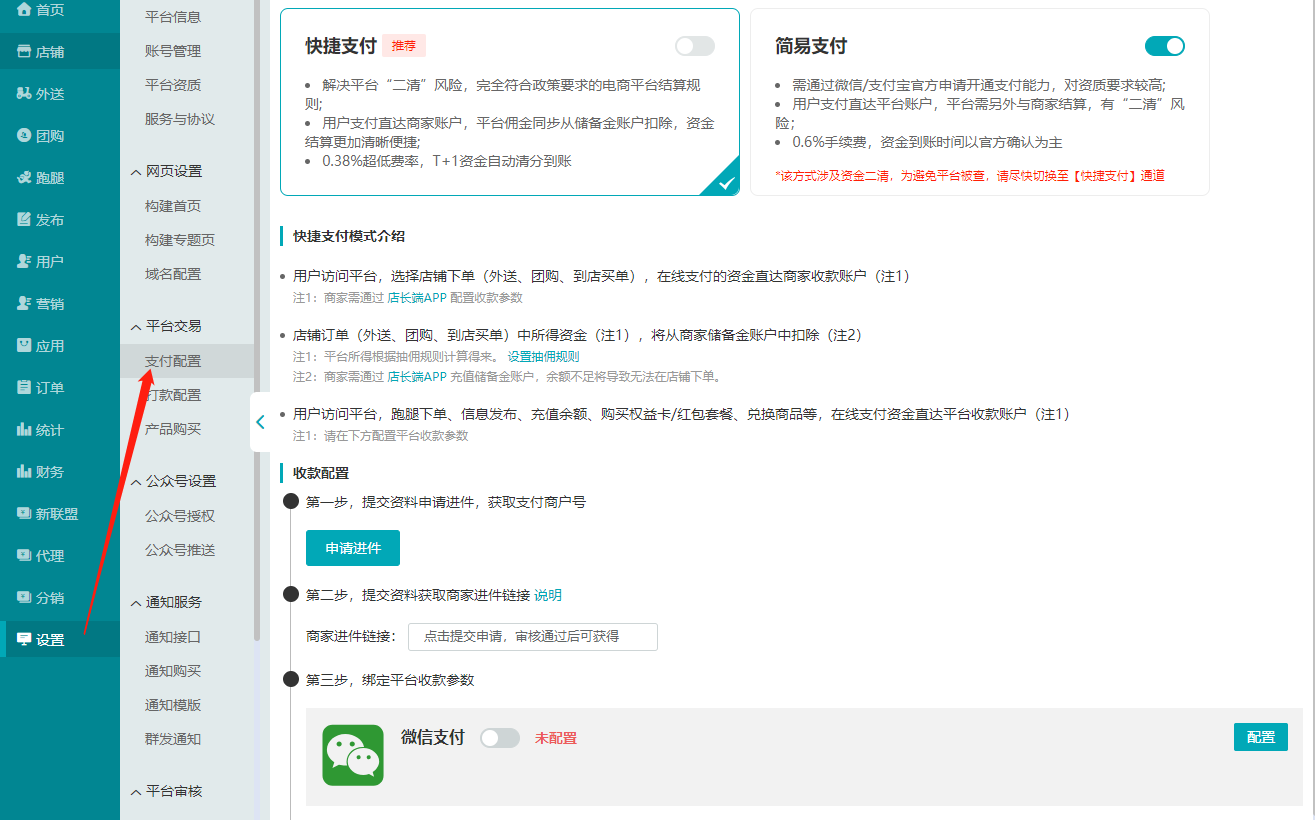Click the 代理 agent icon
The width and height of the screenshot is (1315, 820).
coord(24,555)
